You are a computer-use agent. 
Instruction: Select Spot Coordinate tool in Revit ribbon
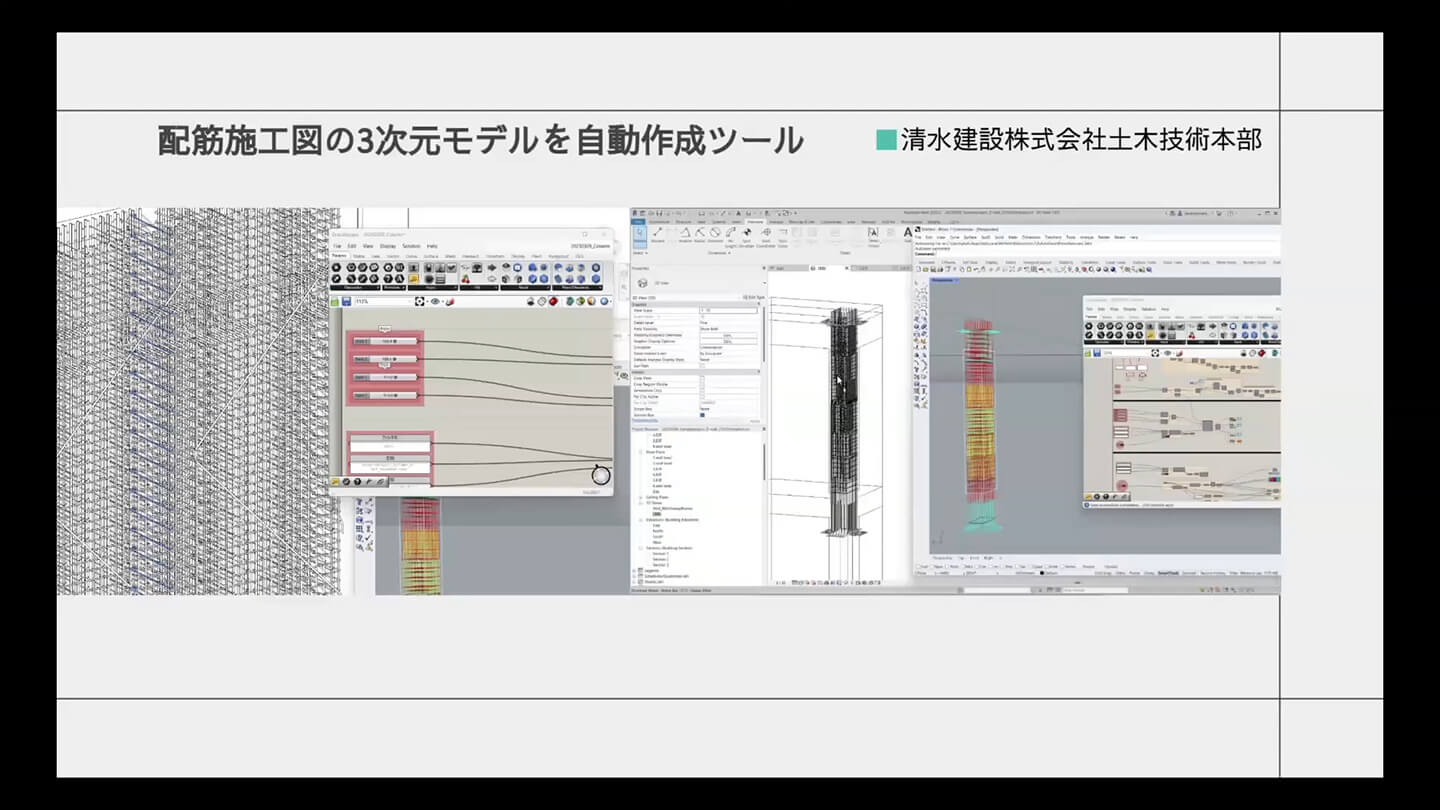pos(766,236)
